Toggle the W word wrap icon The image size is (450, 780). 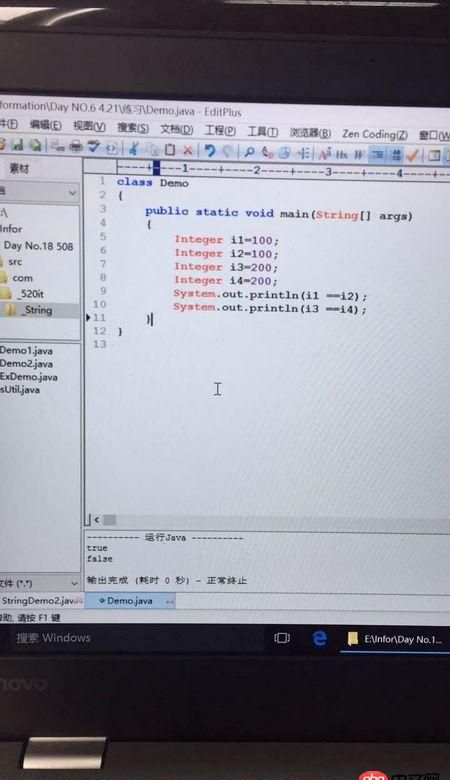359,155
